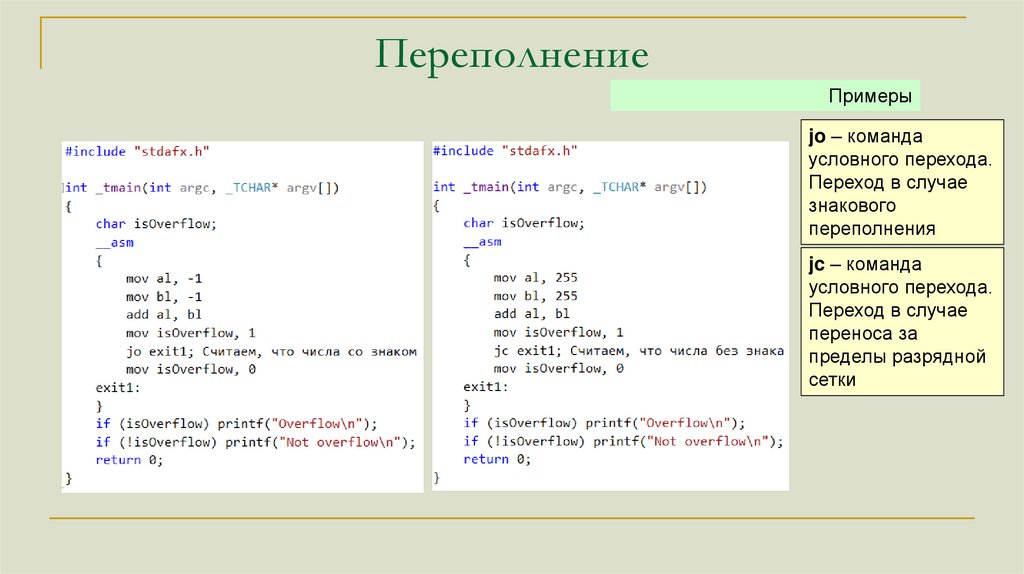Click the "return 0;" line in left code

pos(129,459)
